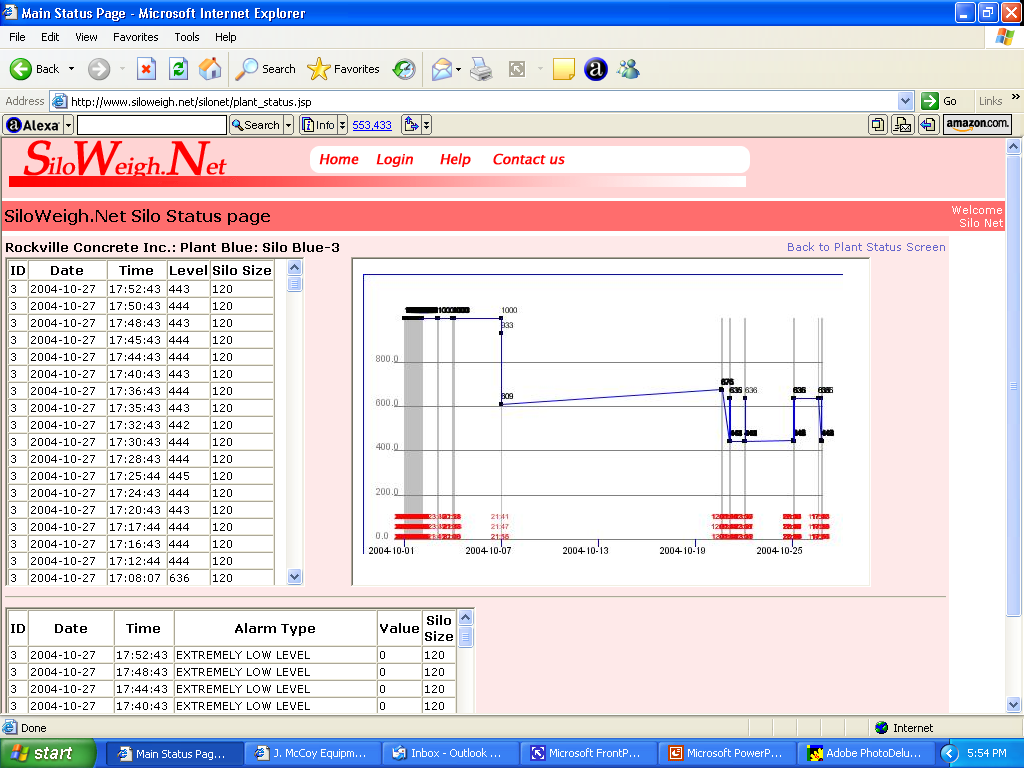Click the SiloWeigh.Net logo
Screen dimensions: 1024x768
click(x=124, y=160)
